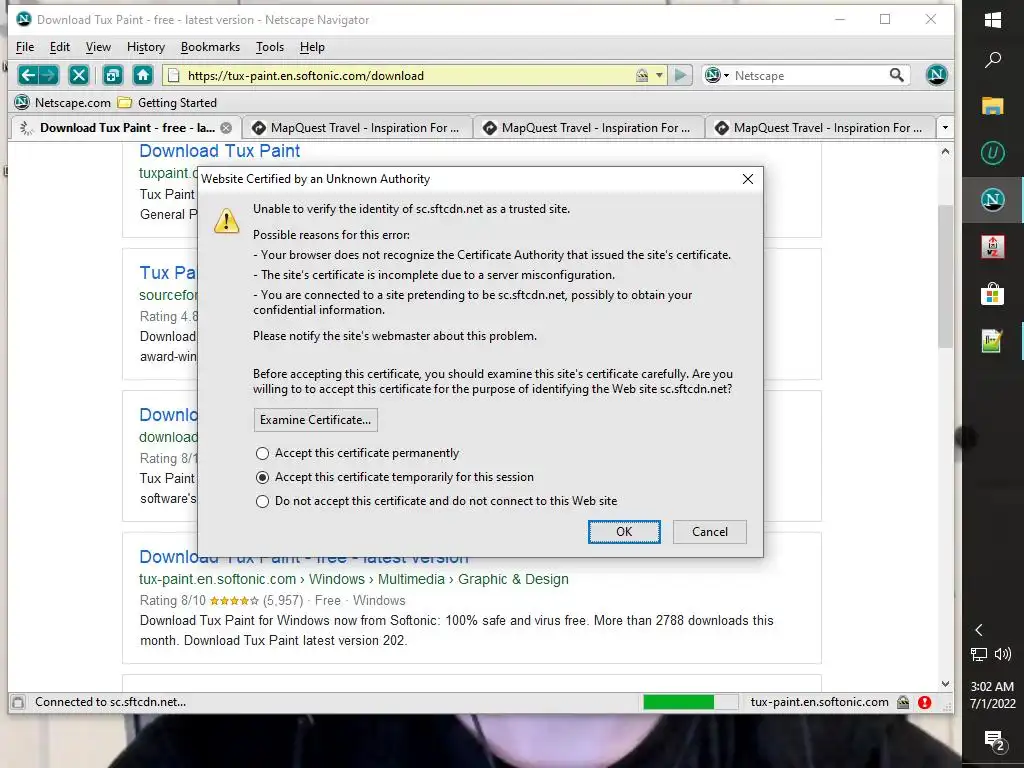The height and width of the screenshot is (768, 1024).
Task: Click the warning triangle icon in the dialog
Action: tap(227, 221)
